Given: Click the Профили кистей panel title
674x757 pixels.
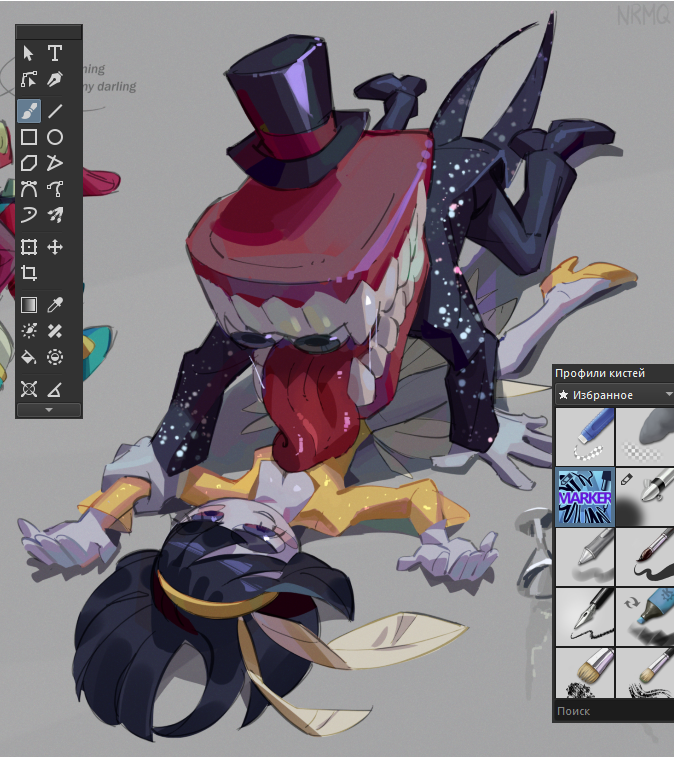Looking at the screenshot, I should 600,373.
